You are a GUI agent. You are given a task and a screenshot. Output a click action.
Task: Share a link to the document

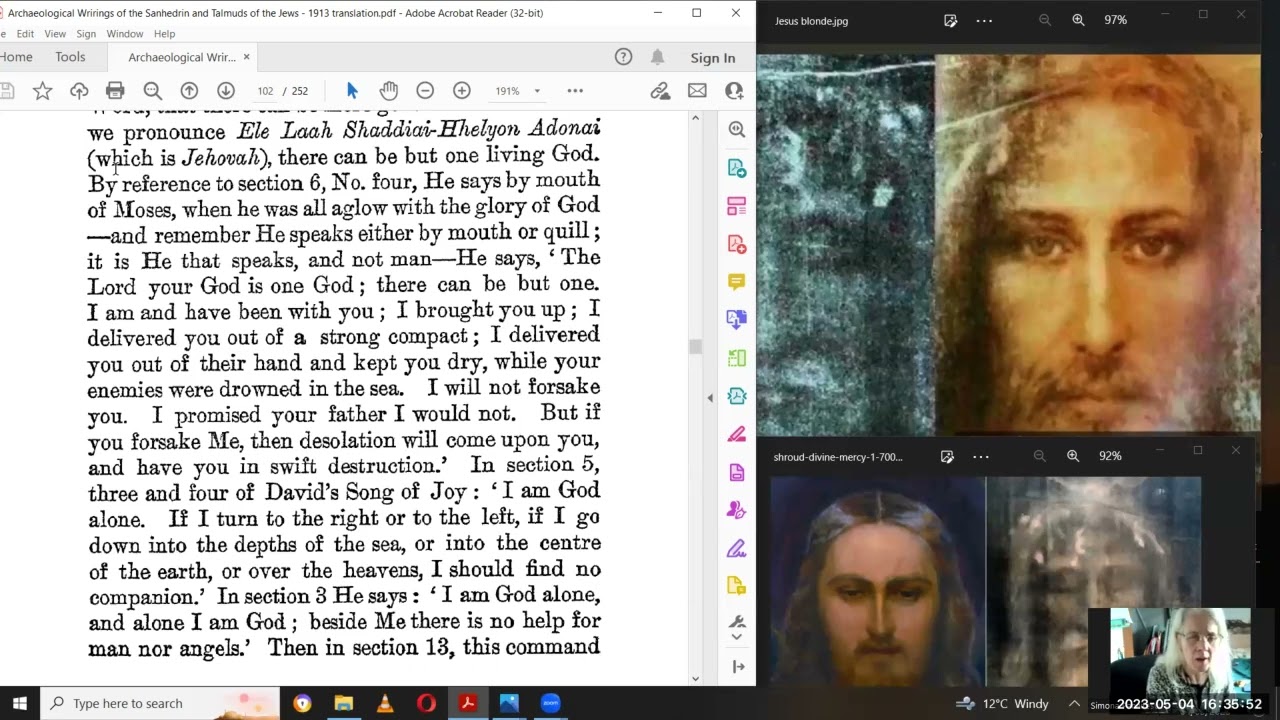(660, 91)
